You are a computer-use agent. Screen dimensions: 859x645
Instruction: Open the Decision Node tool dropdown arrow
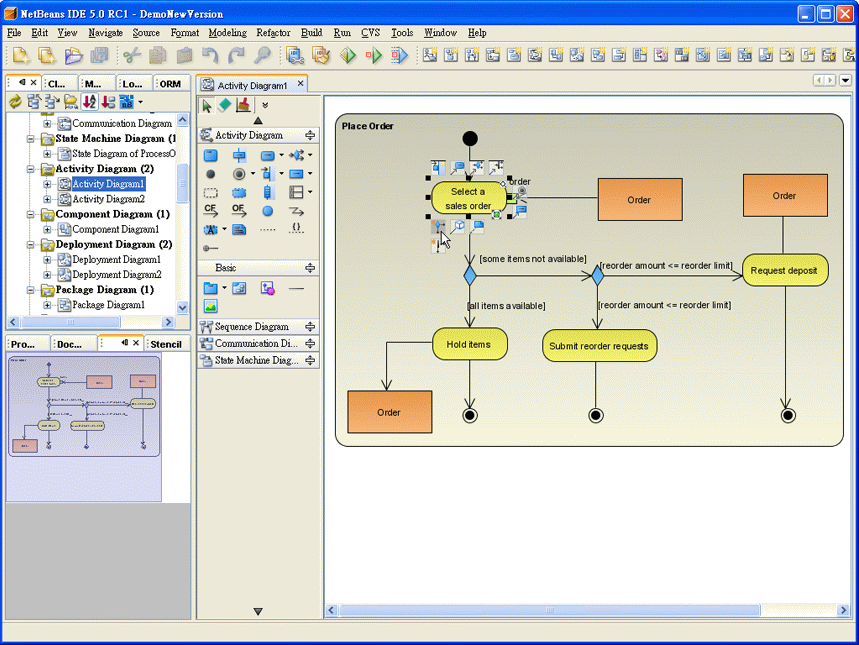point(310,155)
